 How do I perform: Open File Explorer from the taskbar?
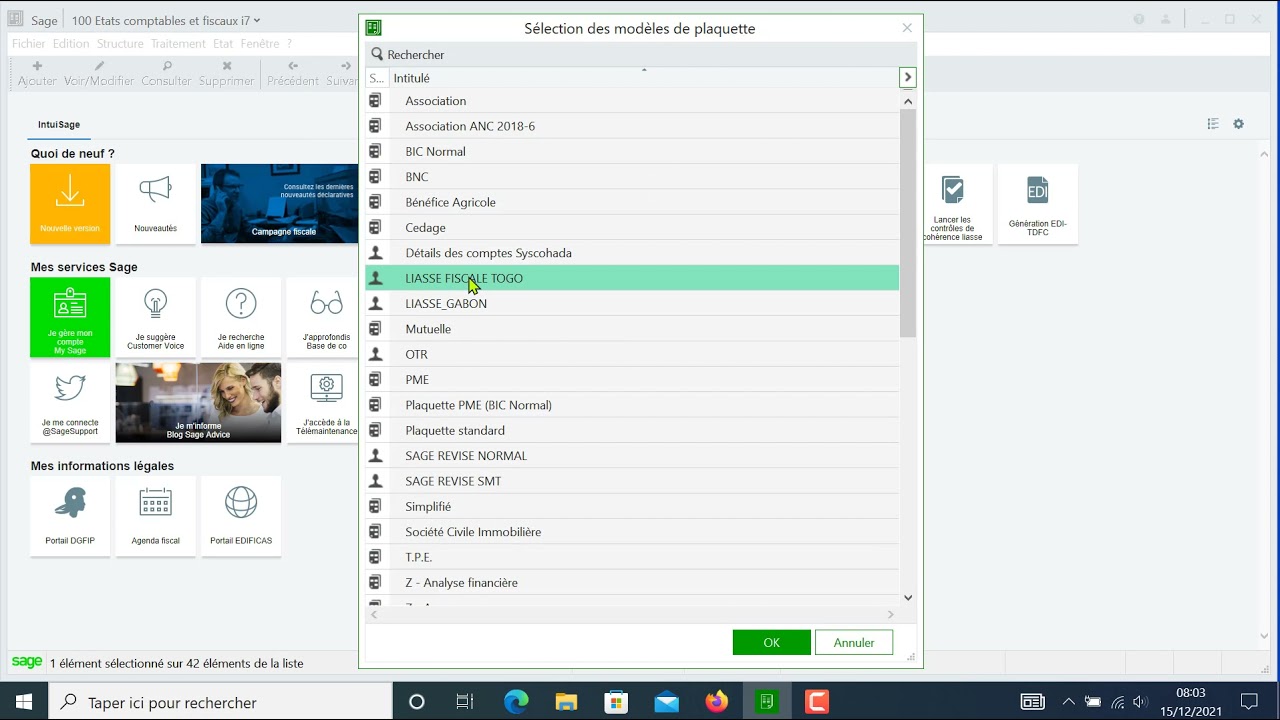coord(566,702)
